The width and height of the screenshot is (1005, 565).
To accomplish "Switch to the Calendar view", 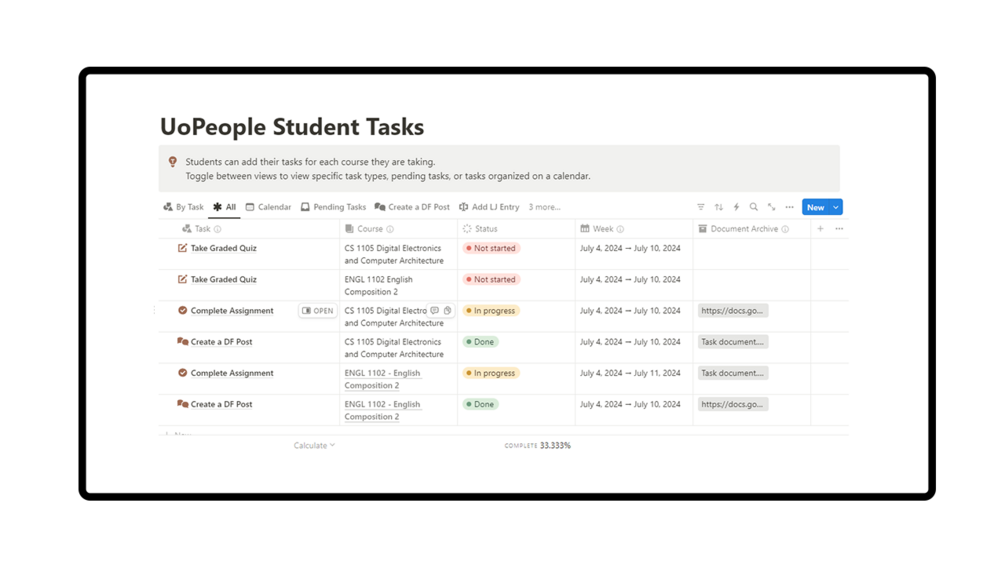I will click(268, 207).
